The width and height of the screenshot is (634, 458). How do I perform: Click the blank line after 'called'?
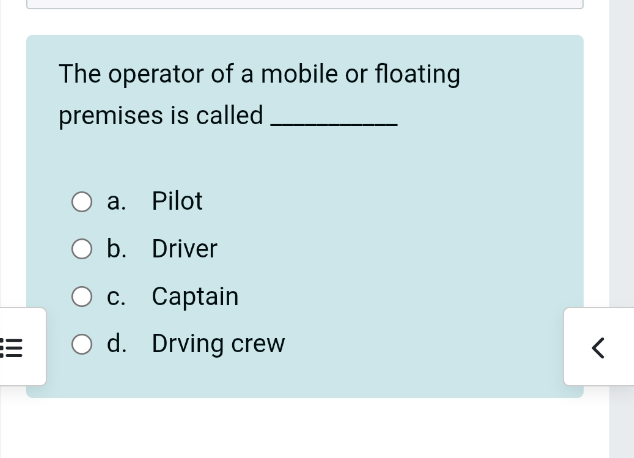[x=334, y=125]
